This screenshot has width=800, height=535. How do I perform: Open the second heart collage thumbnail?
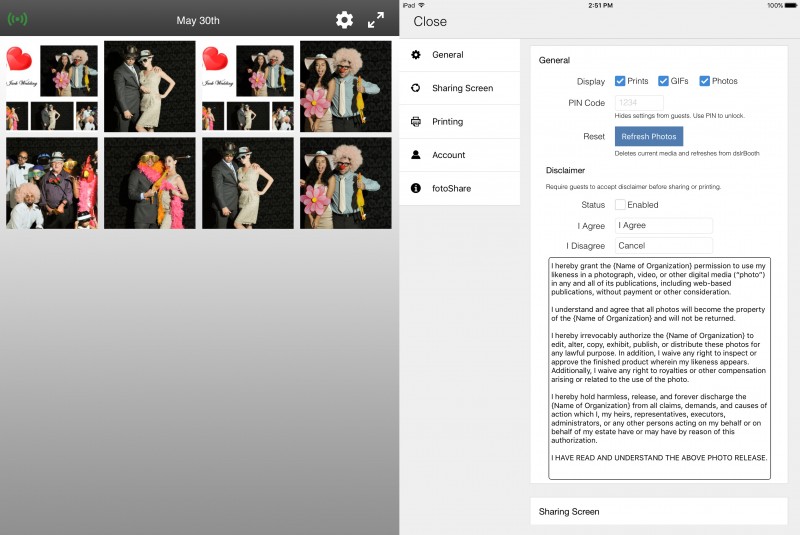click(248, 86)
